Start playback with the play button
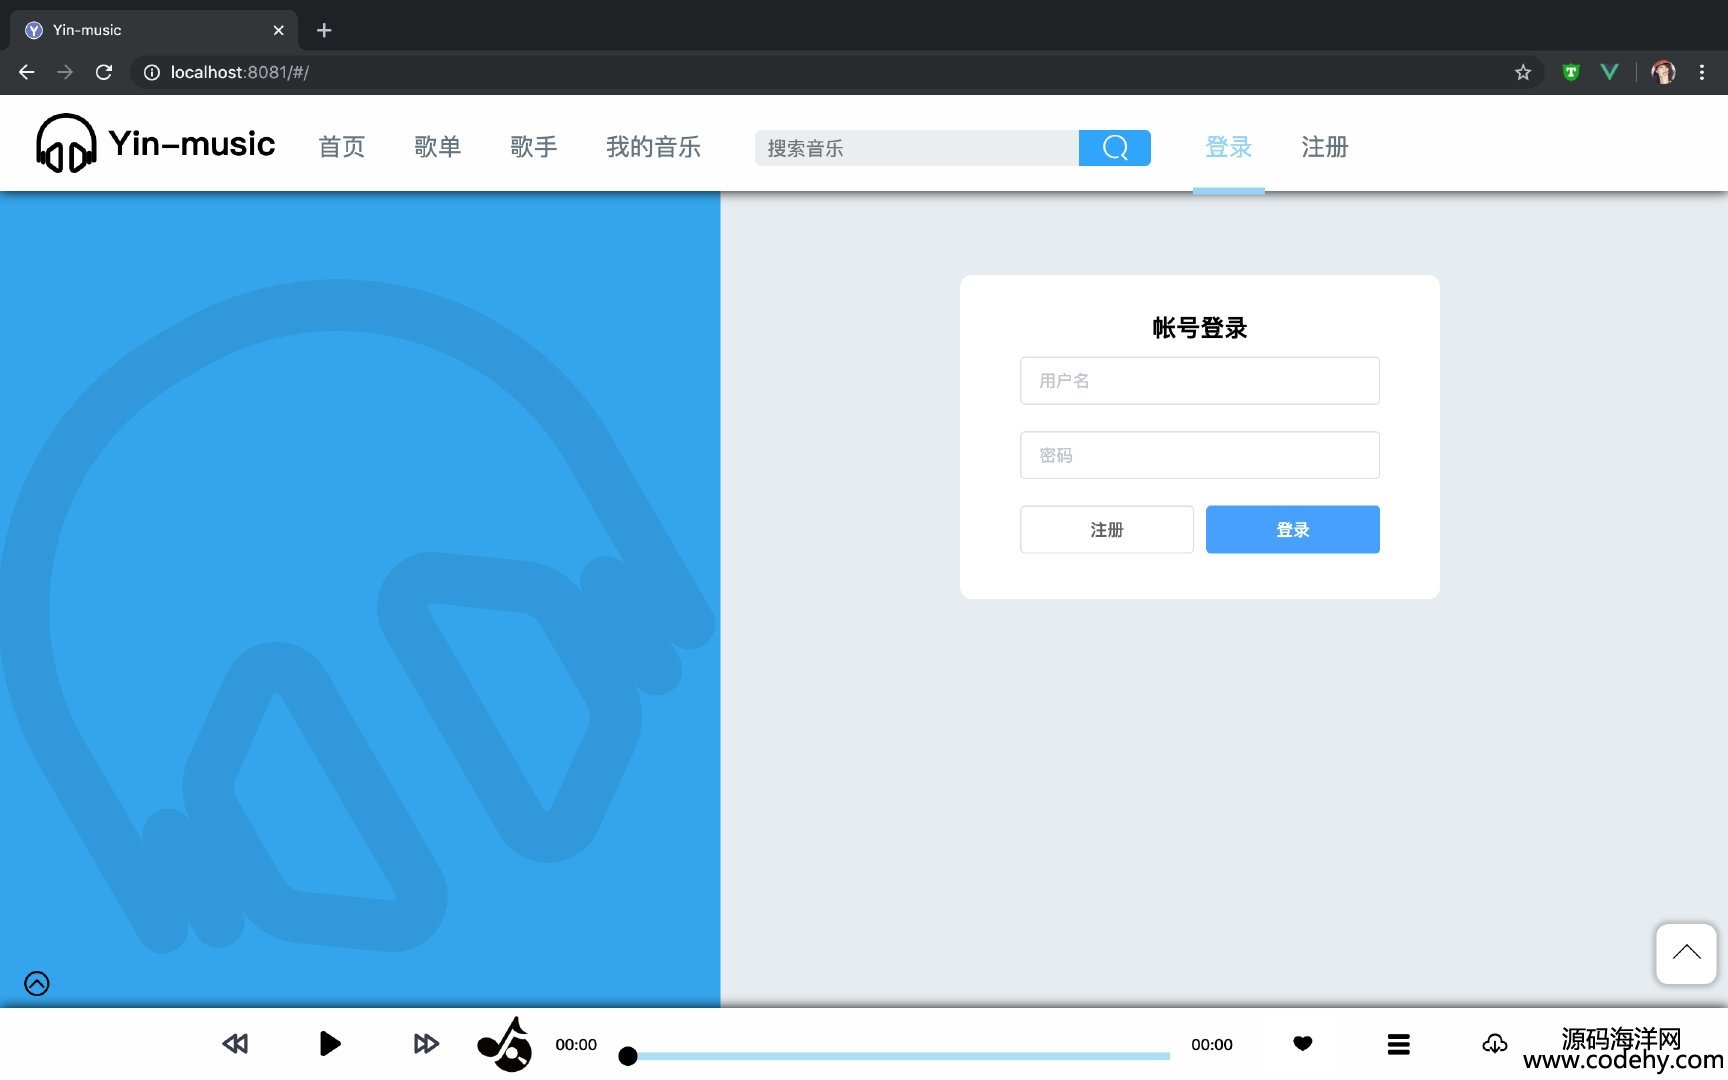 330,1044
